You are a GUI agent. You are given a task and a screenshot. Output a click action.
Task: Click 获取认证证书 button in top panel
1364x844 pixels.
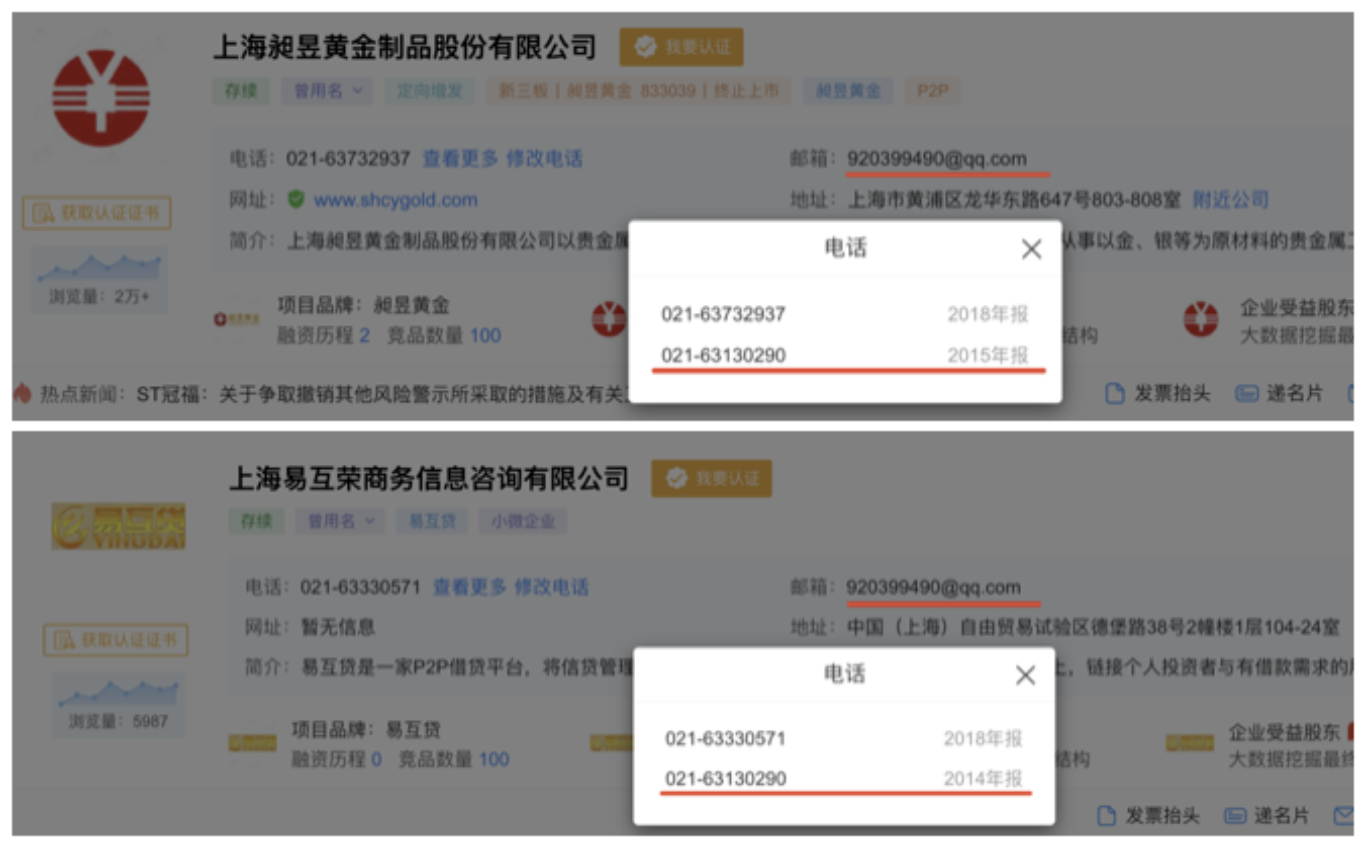click(97, 213)
